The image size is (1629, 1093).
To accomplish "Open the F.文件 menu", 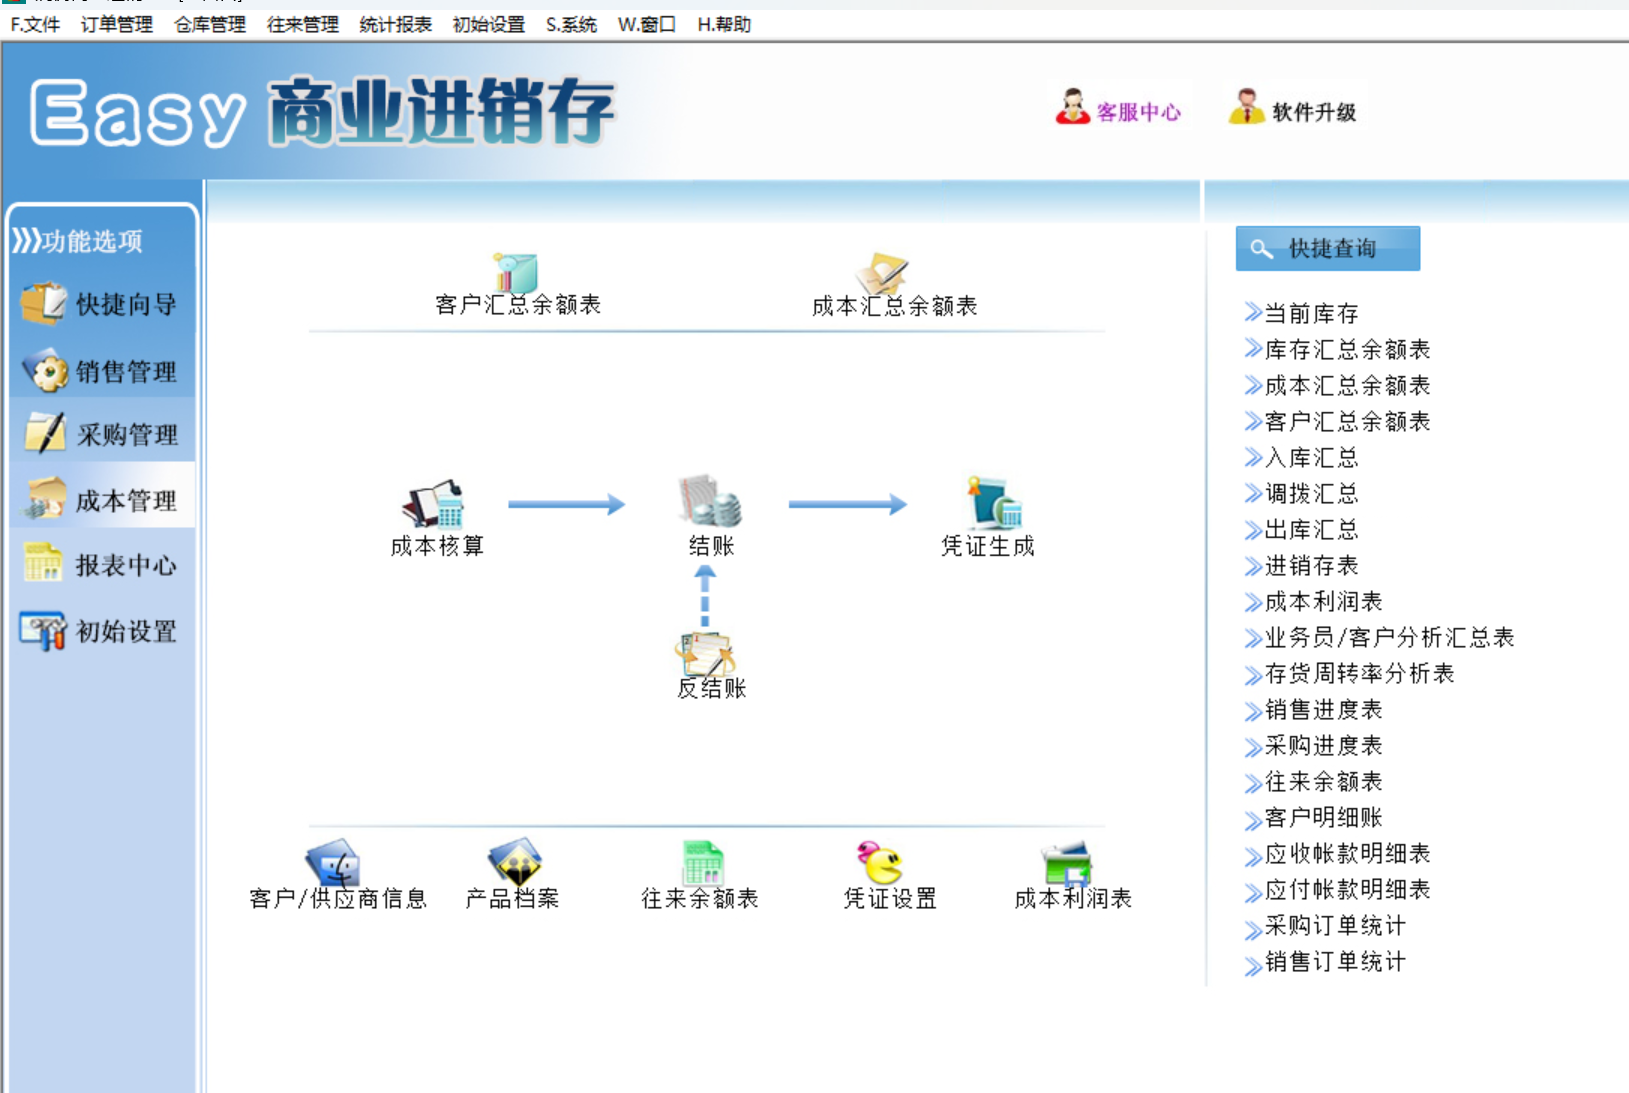I will click(x=35, y=24).
